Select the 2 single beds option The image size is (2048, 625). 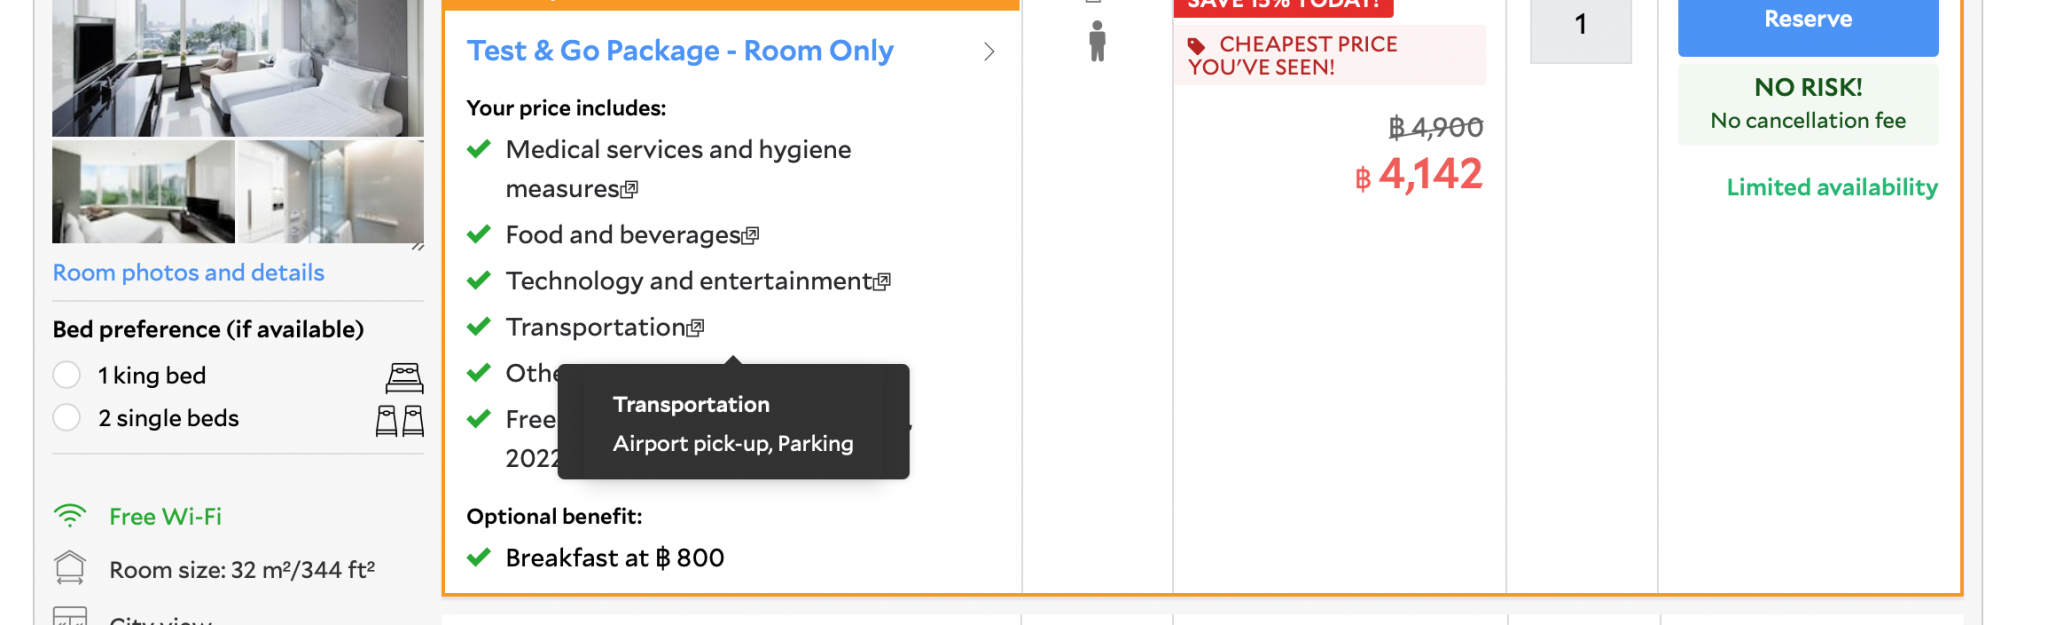67,417
